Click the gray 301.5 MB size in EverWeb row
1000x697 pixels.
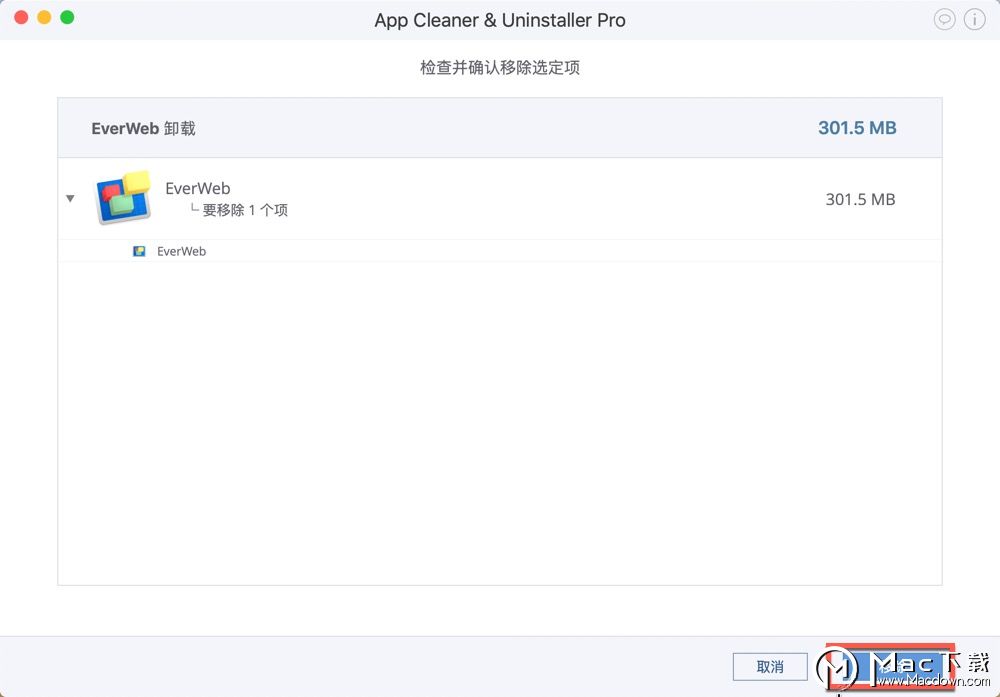click(860, 200)
